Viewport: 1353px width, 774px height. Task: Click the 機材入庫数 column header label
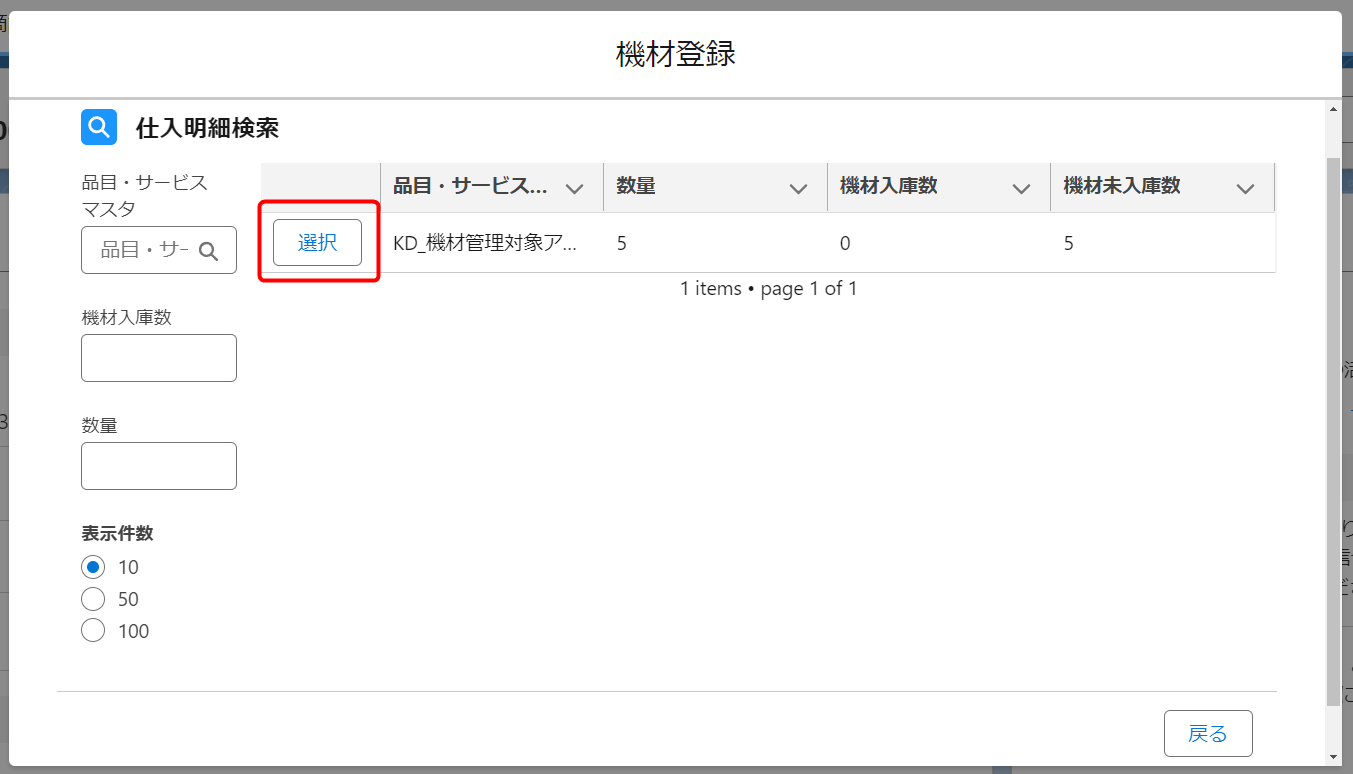click(x=888, y=186)
